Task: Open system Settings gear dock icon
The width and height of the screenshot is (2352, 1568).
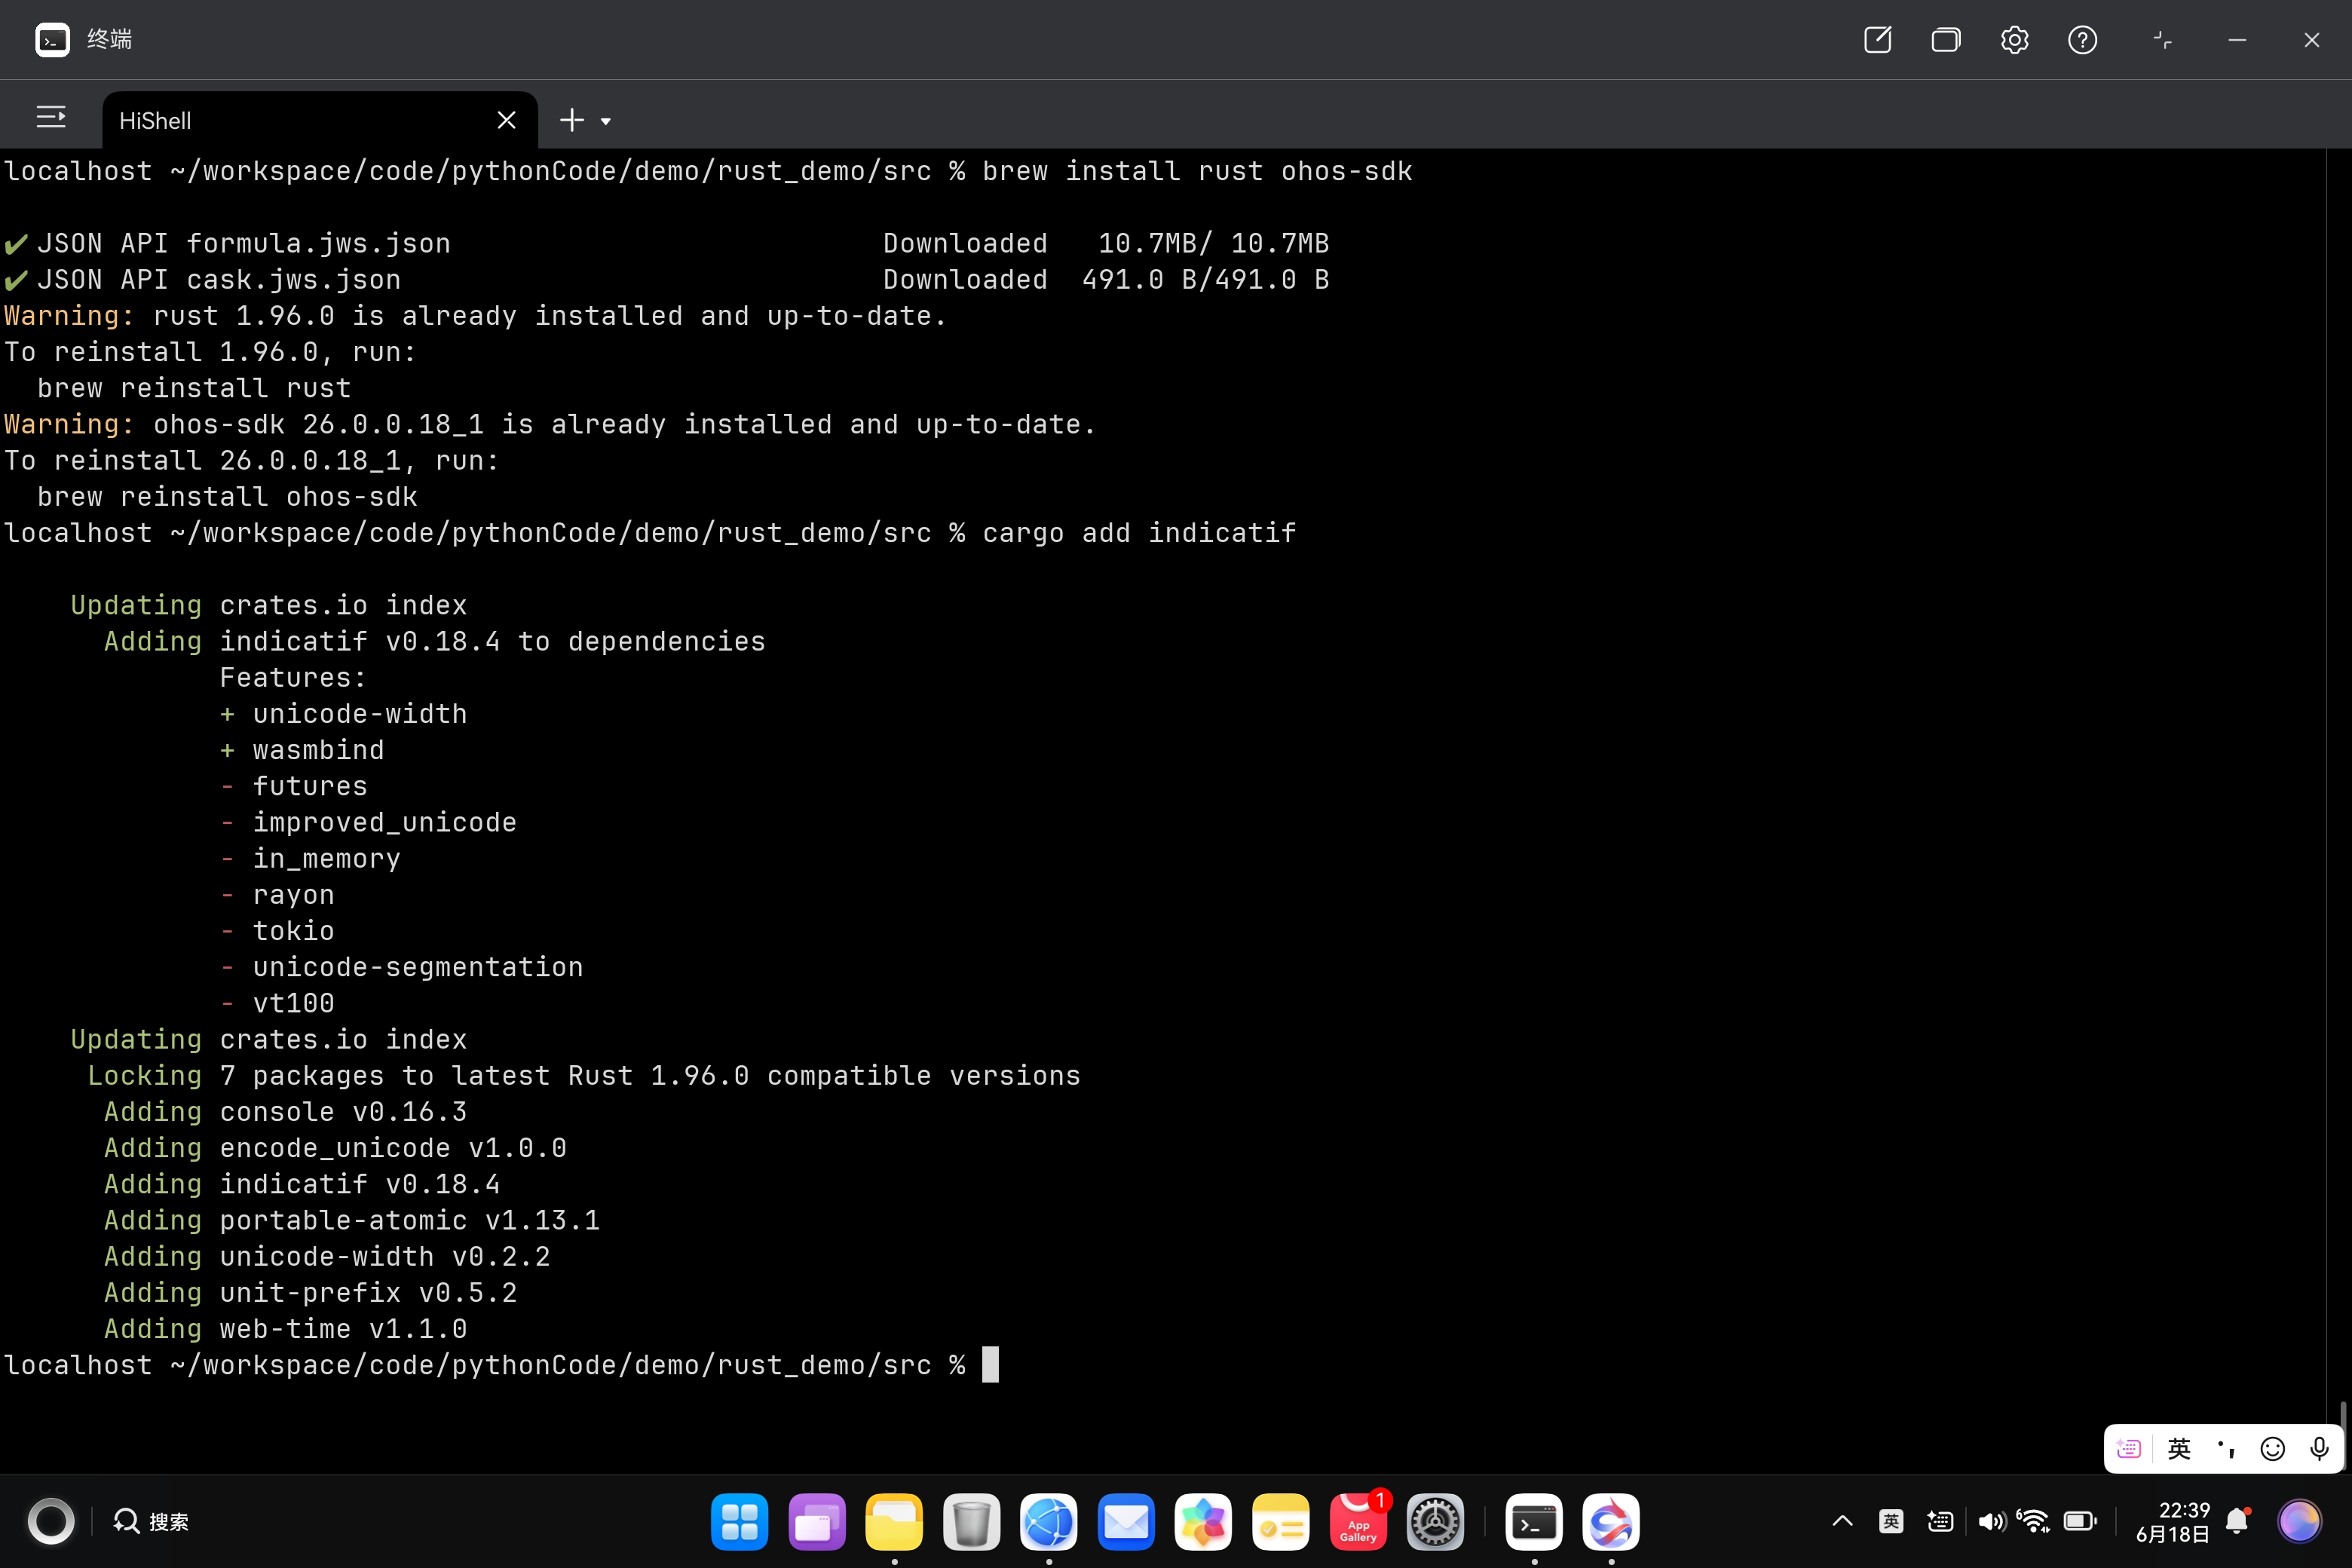Action: click(x=1435, y=1521)
